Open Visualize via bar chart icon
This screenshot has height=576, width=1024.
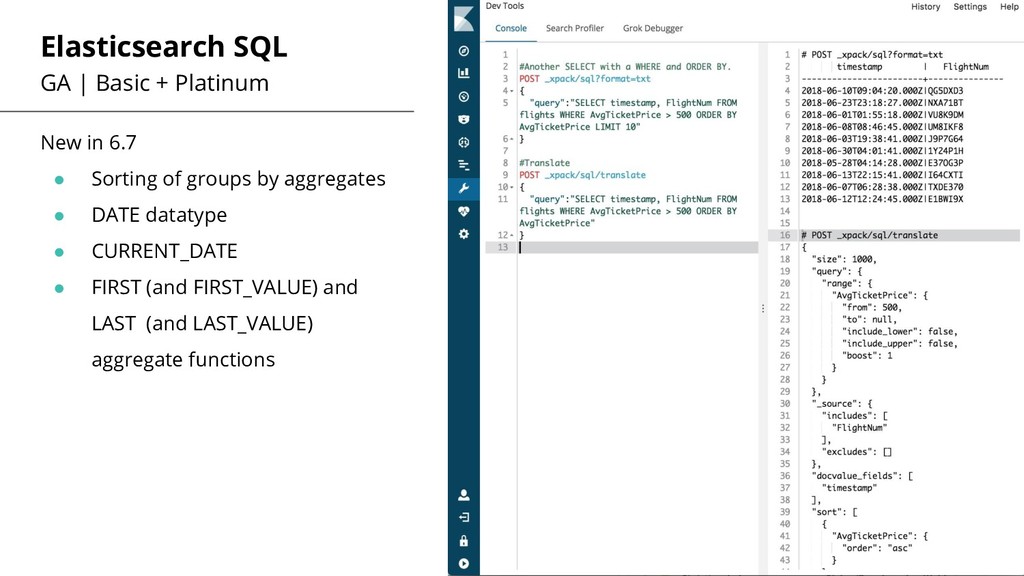click(464, 73)
